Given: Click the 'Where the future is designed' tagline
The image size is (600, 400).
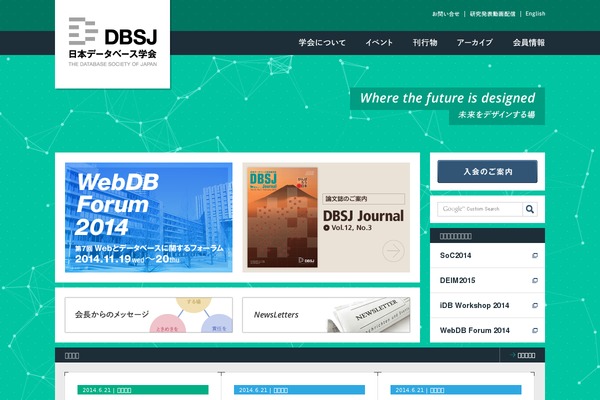Looking at the screenshot, I should click(447, 98).
